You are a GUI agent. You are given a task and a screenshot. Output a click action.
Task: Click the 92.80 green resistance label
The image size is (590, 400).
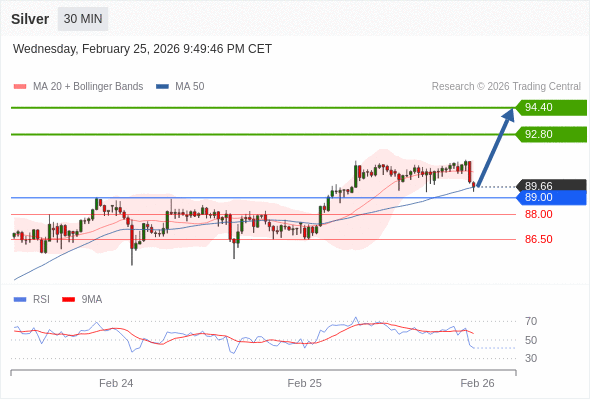point(551,134)
